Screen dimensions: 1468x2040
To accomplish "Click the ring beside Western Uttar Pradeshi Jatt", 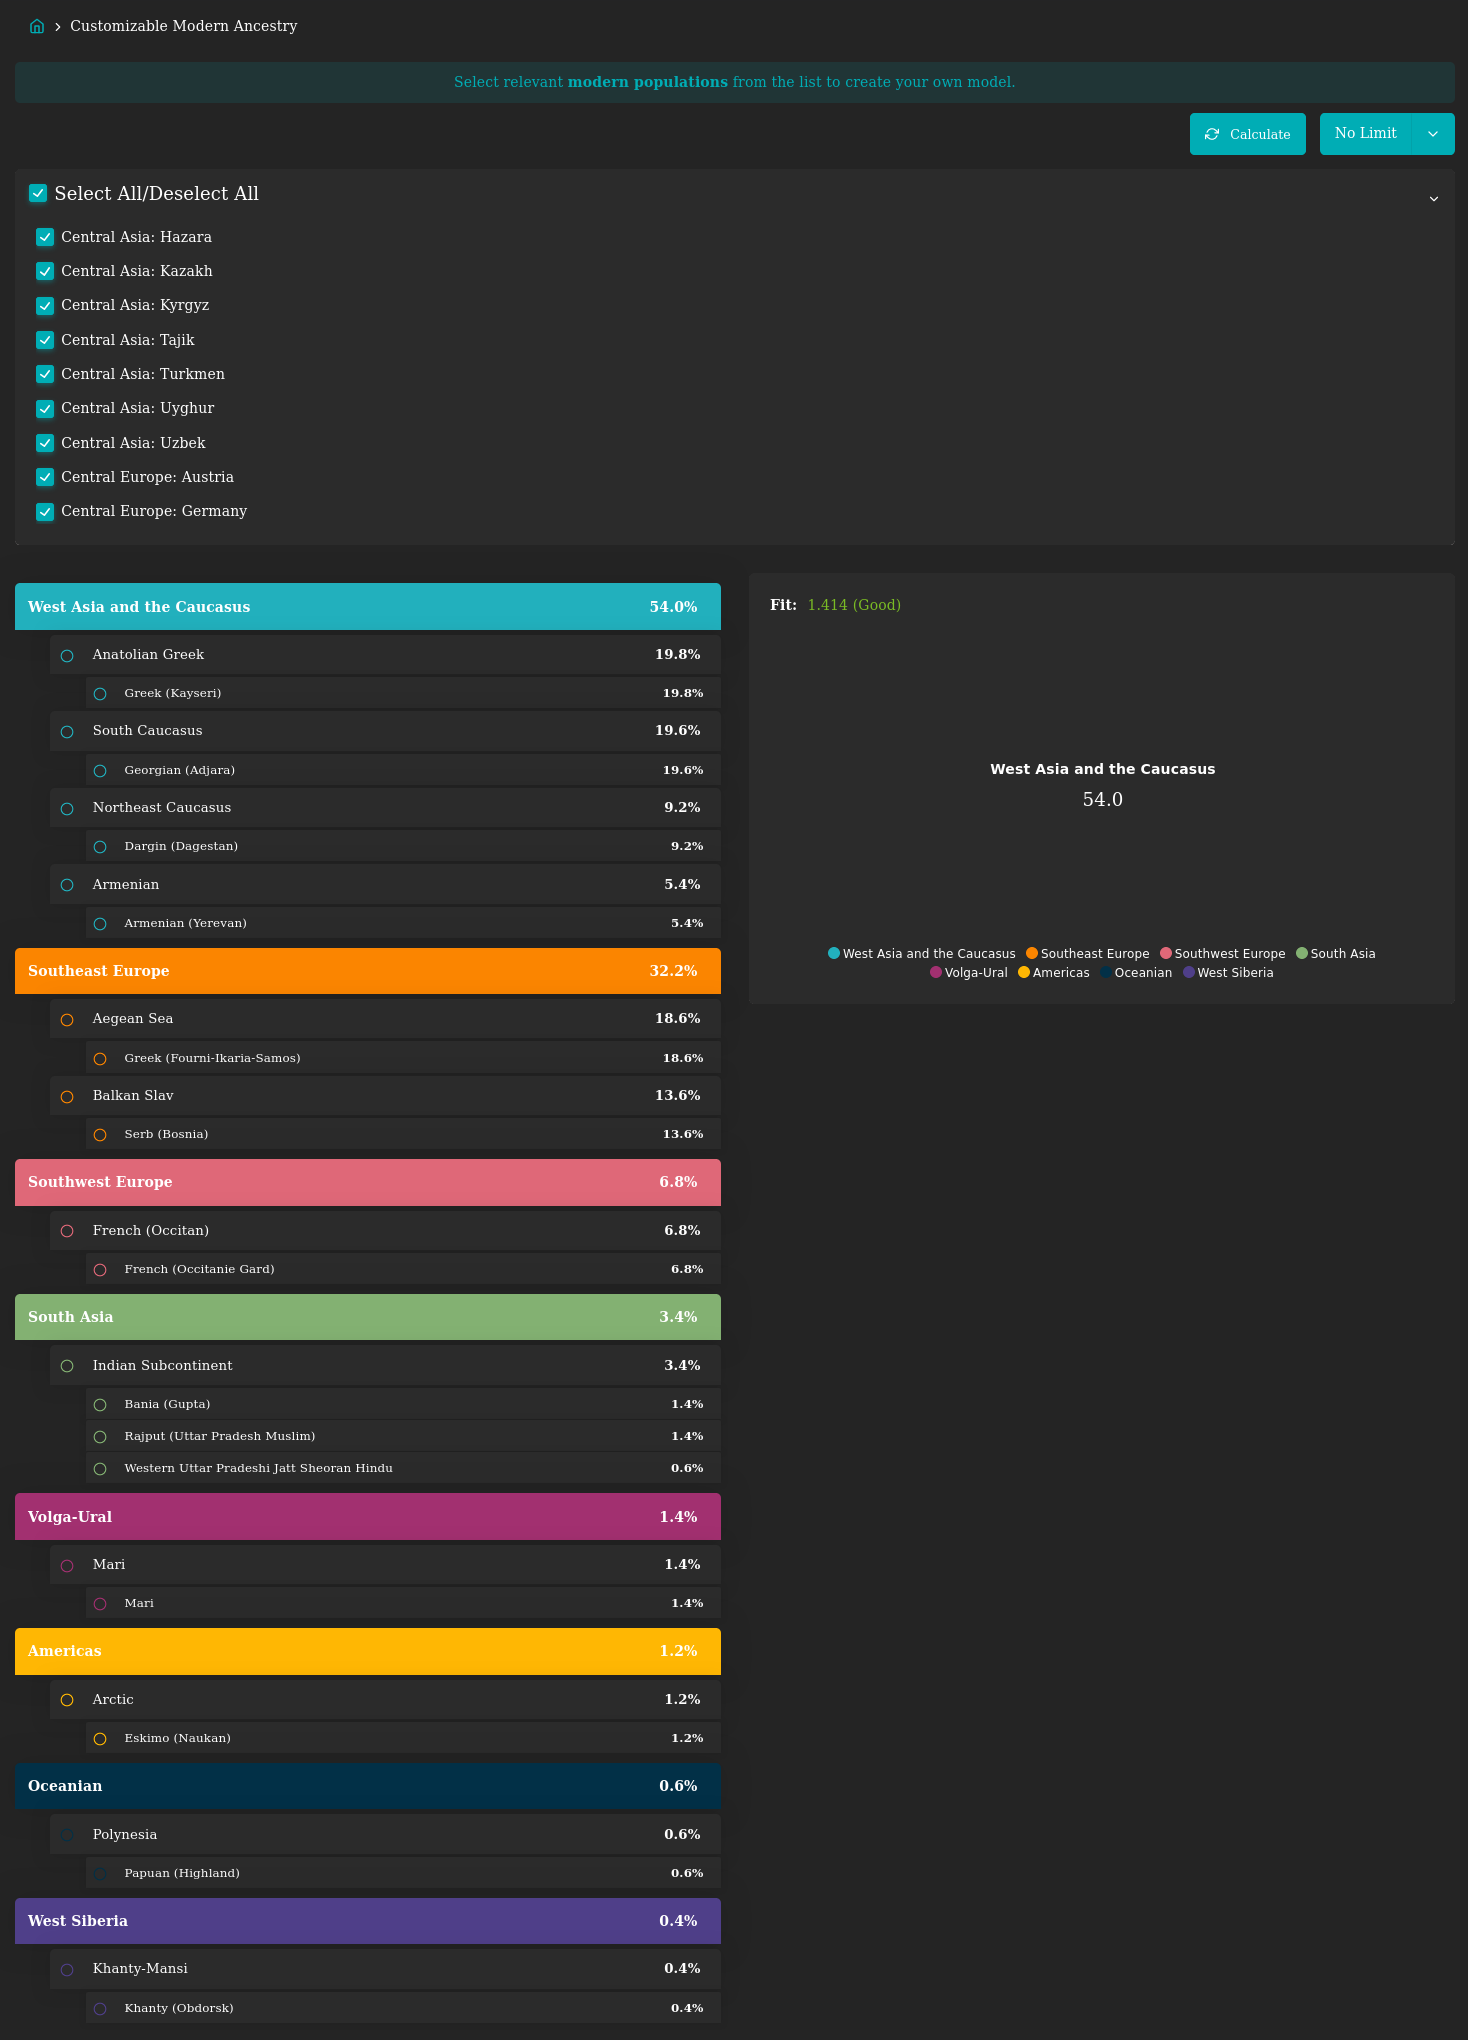I will 100,1469.
